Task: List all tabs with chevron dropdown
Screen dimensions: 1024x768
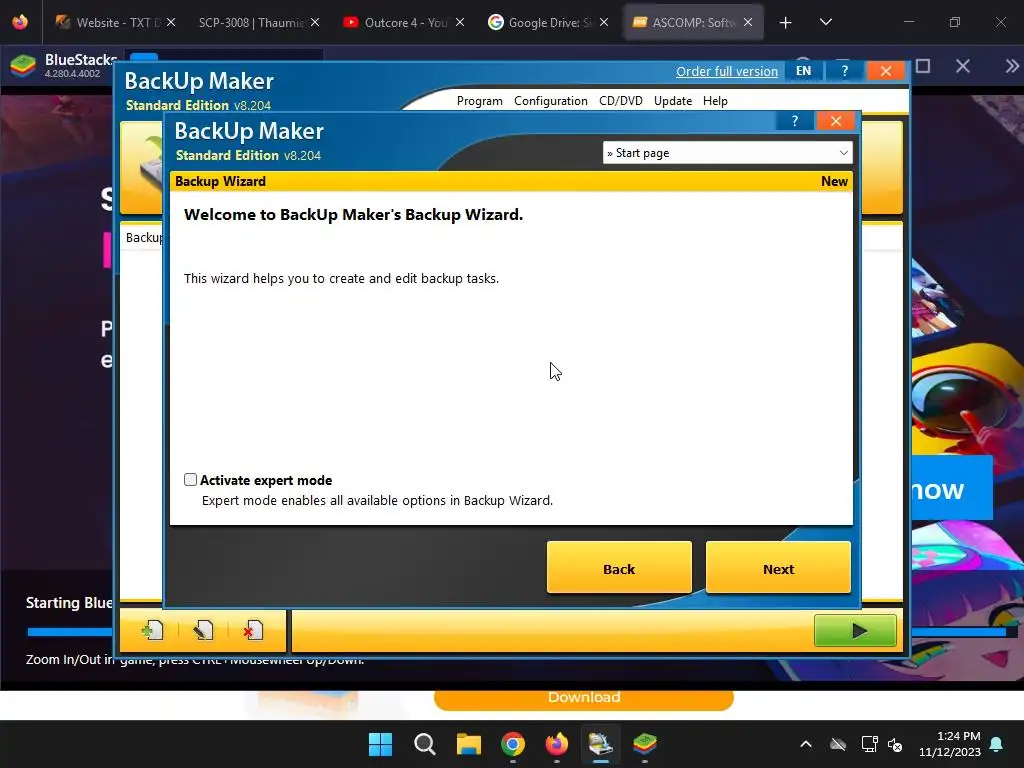Action: pyautogui.click(x=825, y=22)
